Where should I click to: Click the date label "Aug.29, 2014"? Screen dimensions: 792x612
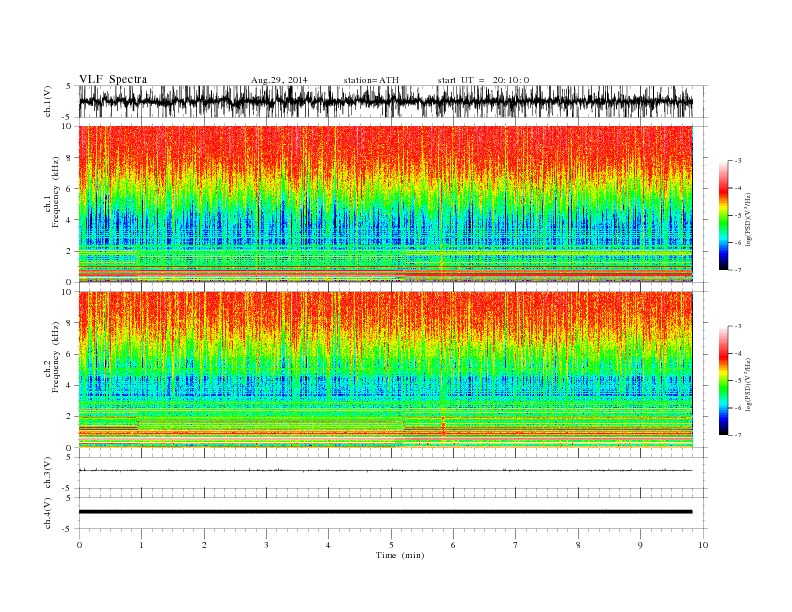[279, 80]
